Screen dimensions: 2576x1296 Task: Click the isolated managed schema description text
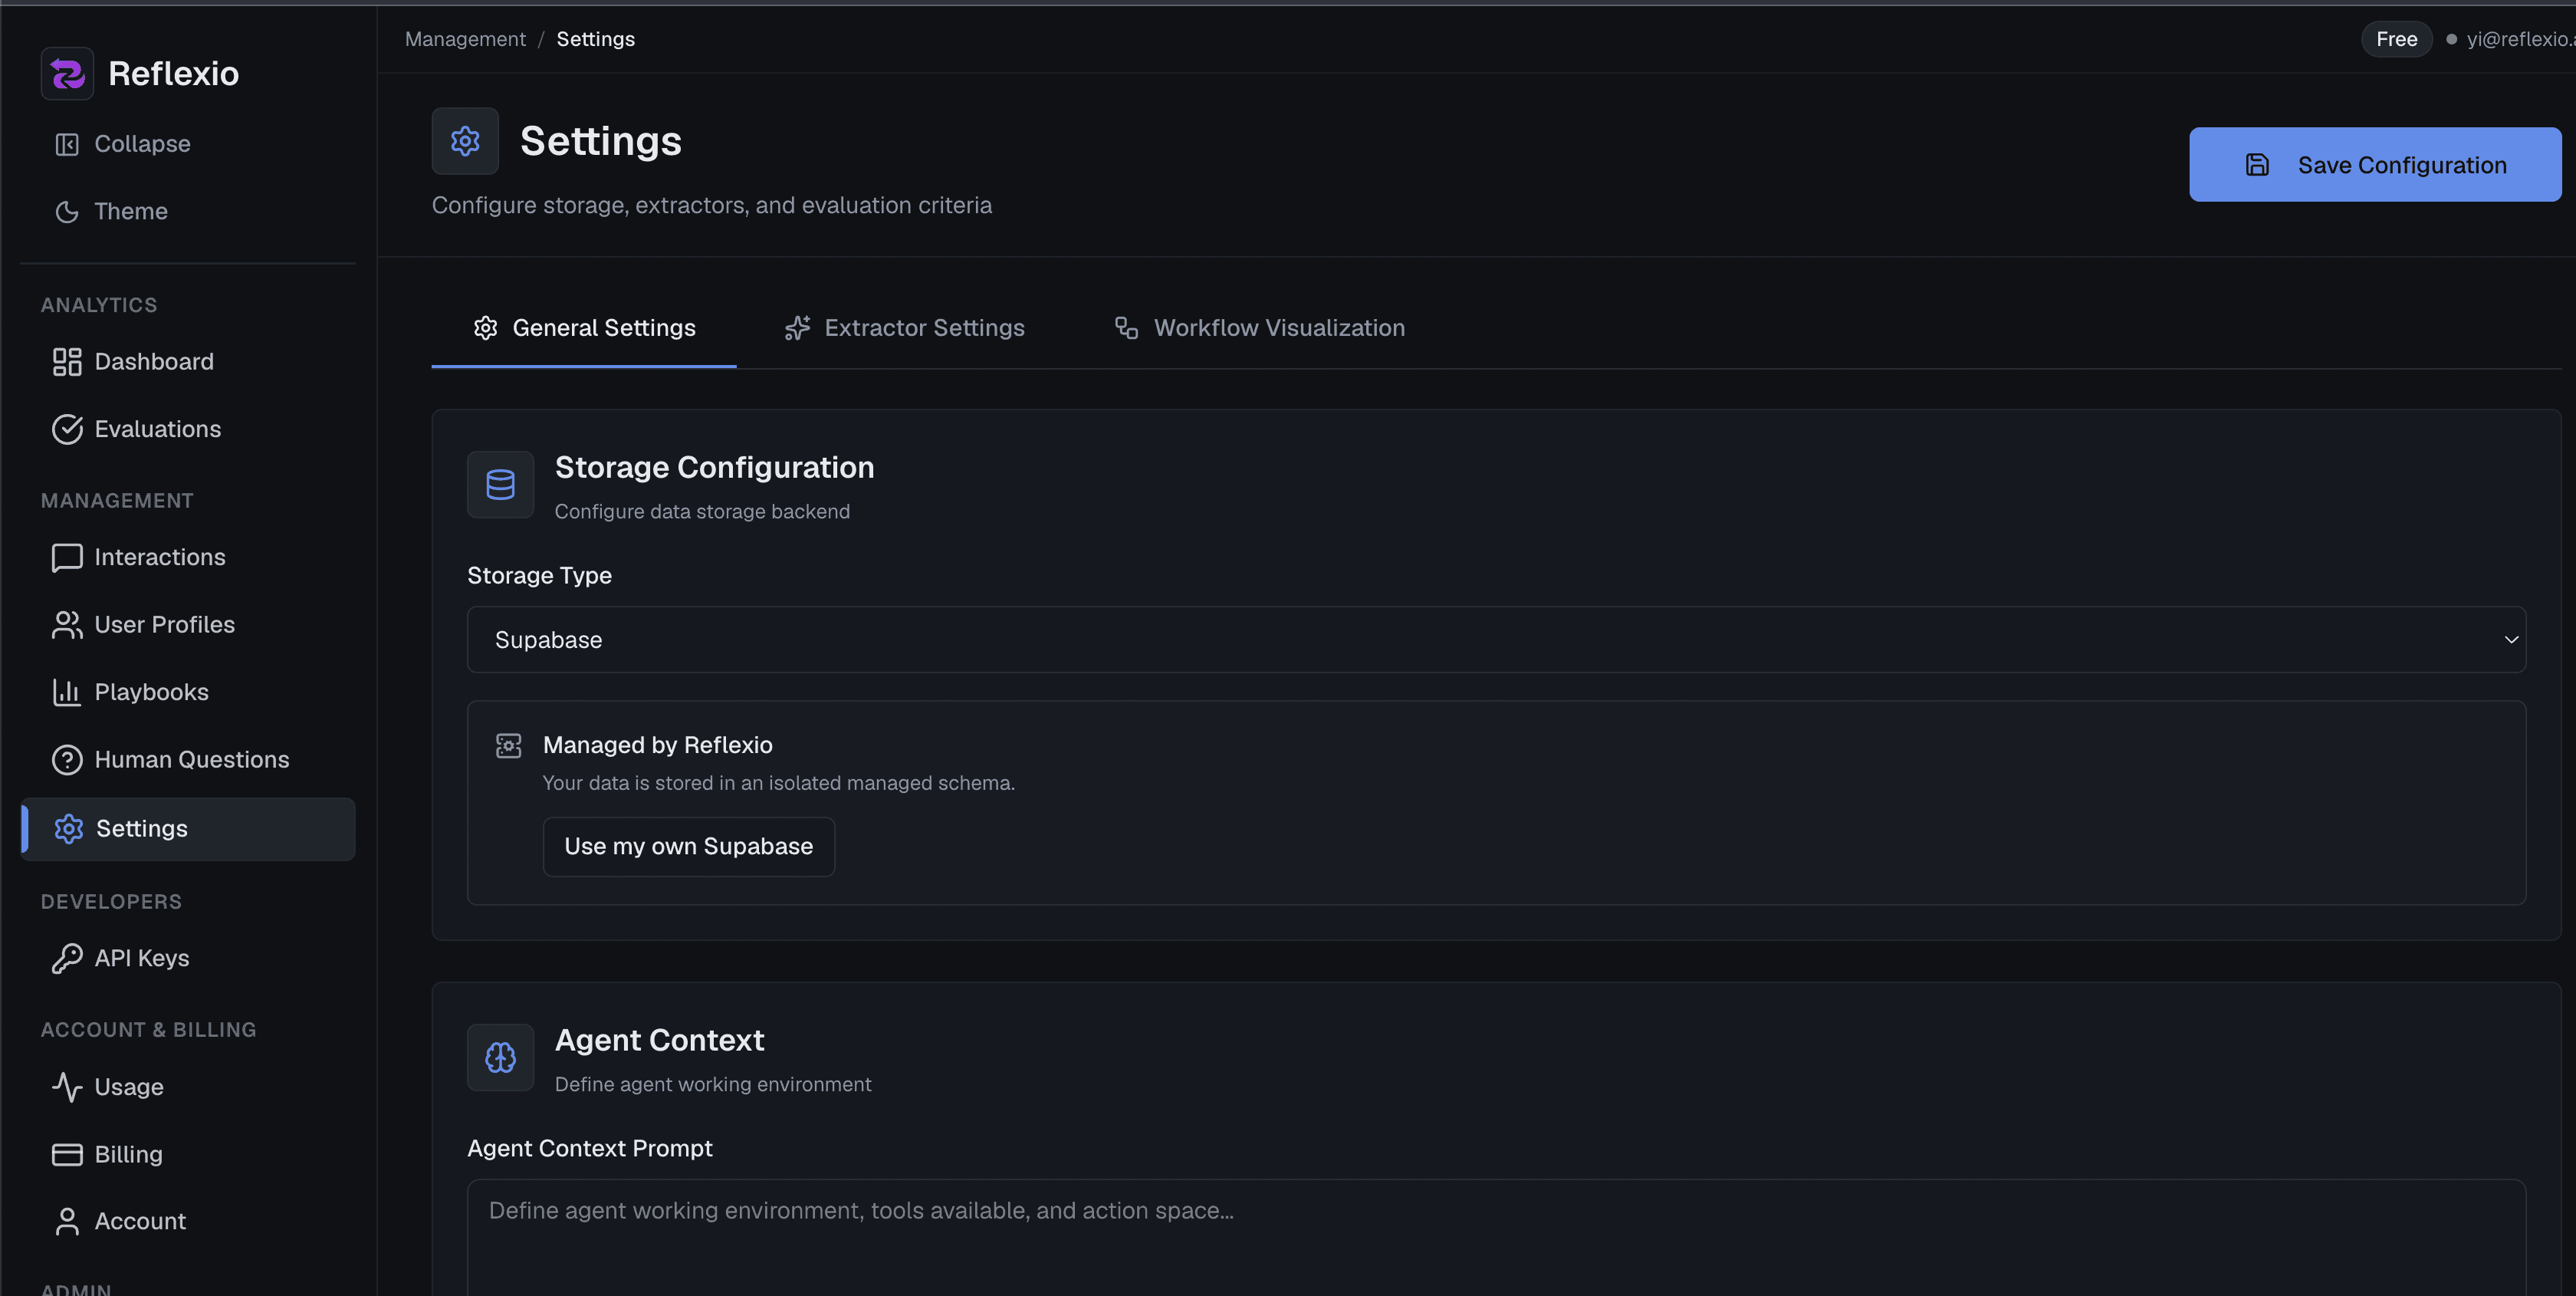[778, 783]
